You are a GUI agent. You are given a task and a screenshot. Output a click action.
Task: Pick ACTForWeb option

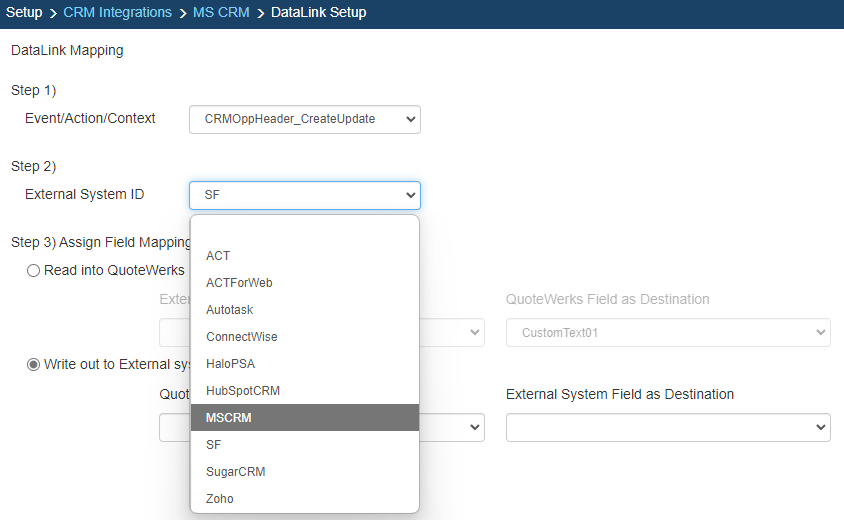coord(304,283)
